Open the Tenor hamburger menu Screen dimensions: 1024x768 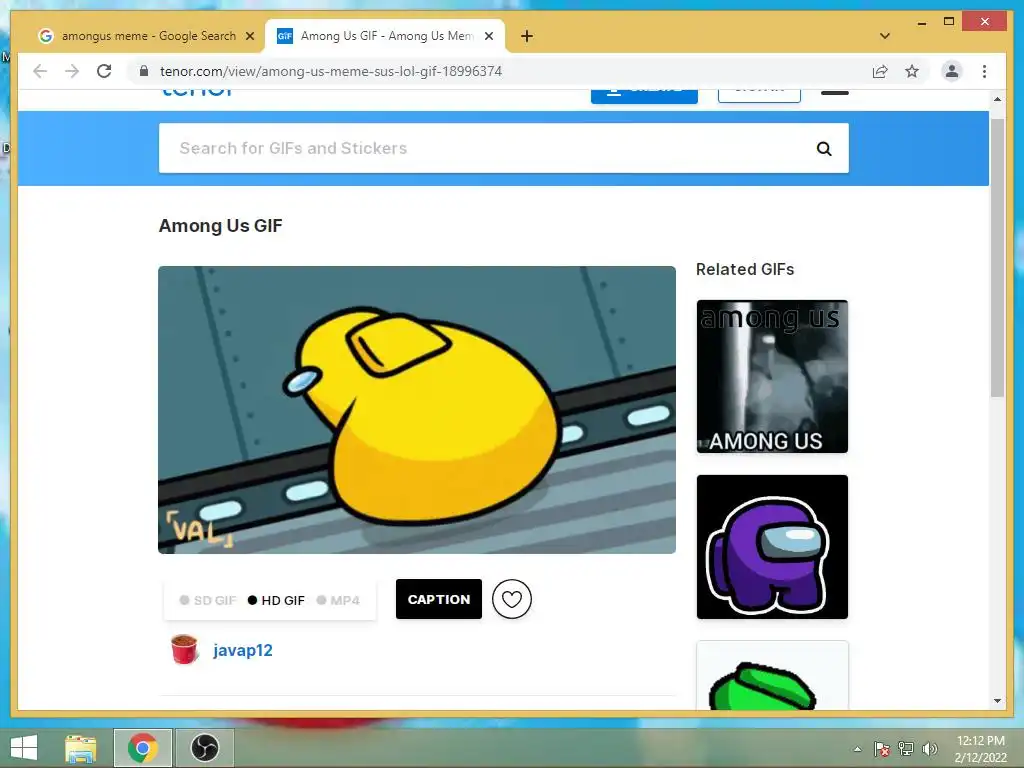point(835,93)
